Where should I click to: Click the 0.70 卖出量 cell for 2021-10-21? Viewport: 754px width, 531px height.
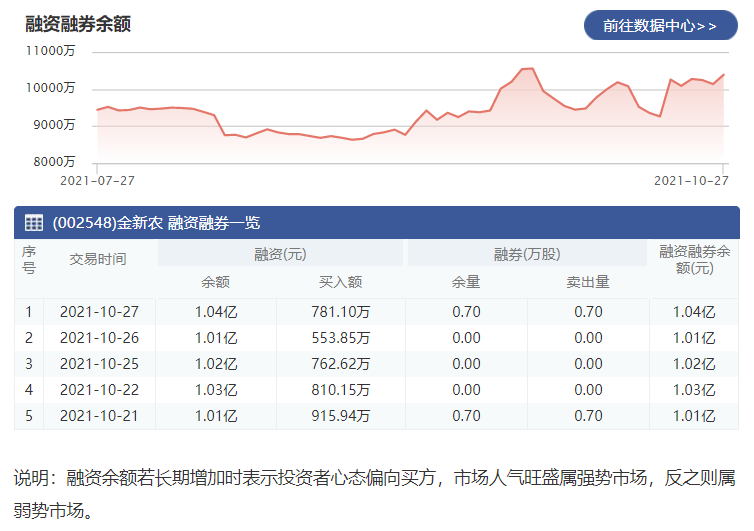[588, 416]
